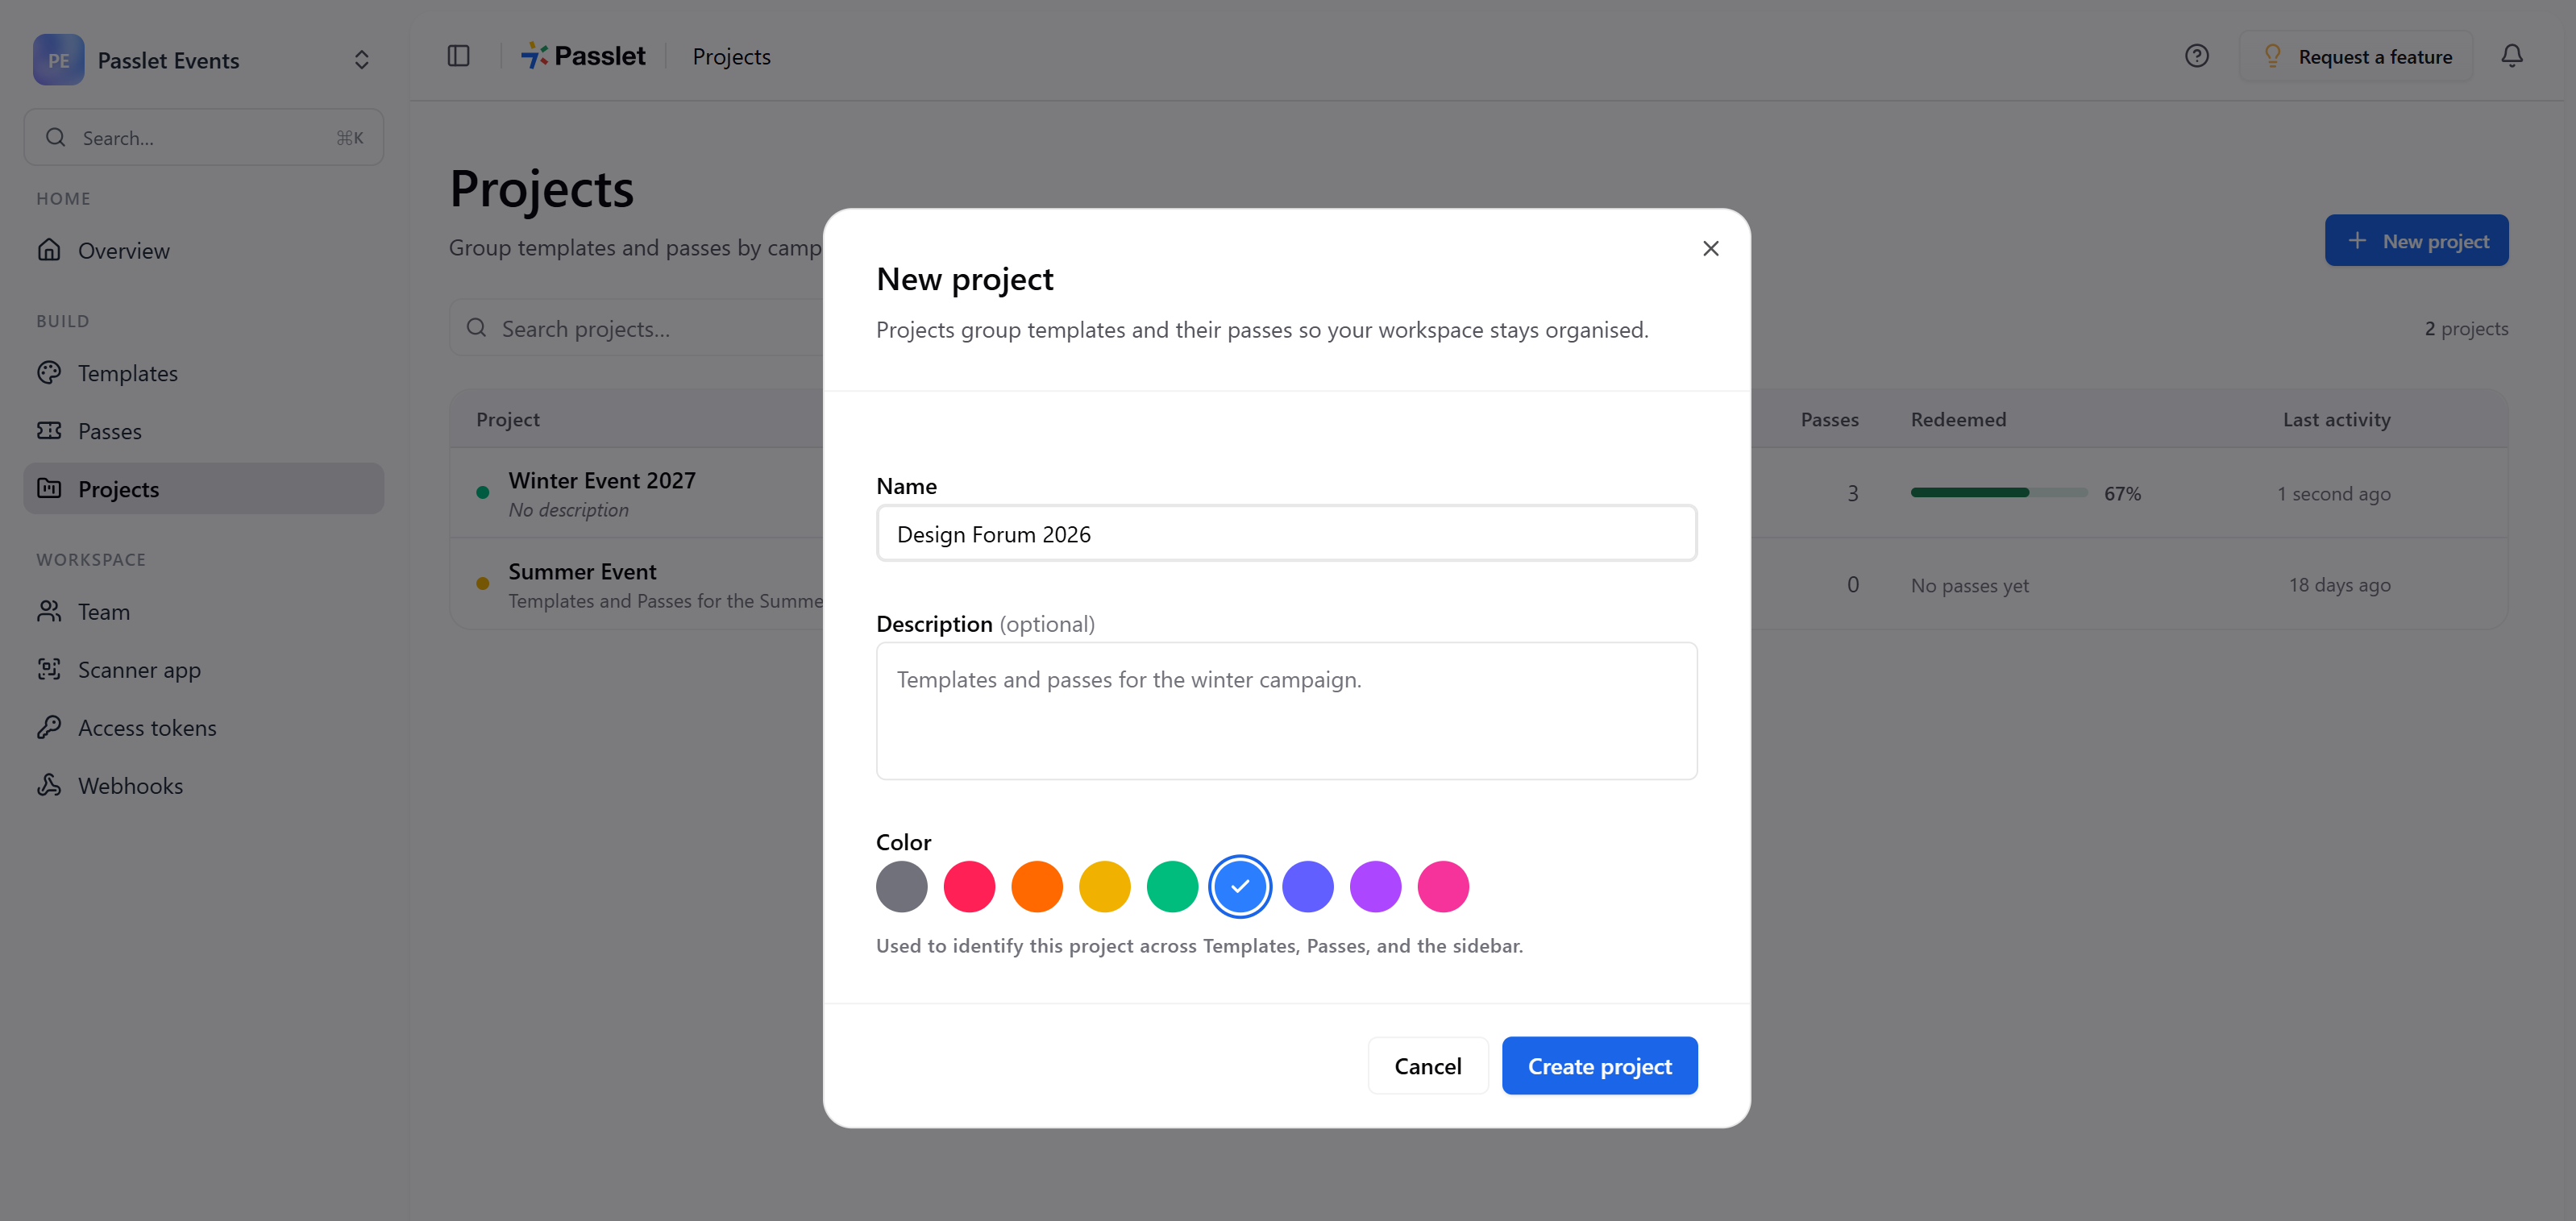Screen dimensions: 2576x1221
Task: Click the Passes column header
Action: point(1829,419)
